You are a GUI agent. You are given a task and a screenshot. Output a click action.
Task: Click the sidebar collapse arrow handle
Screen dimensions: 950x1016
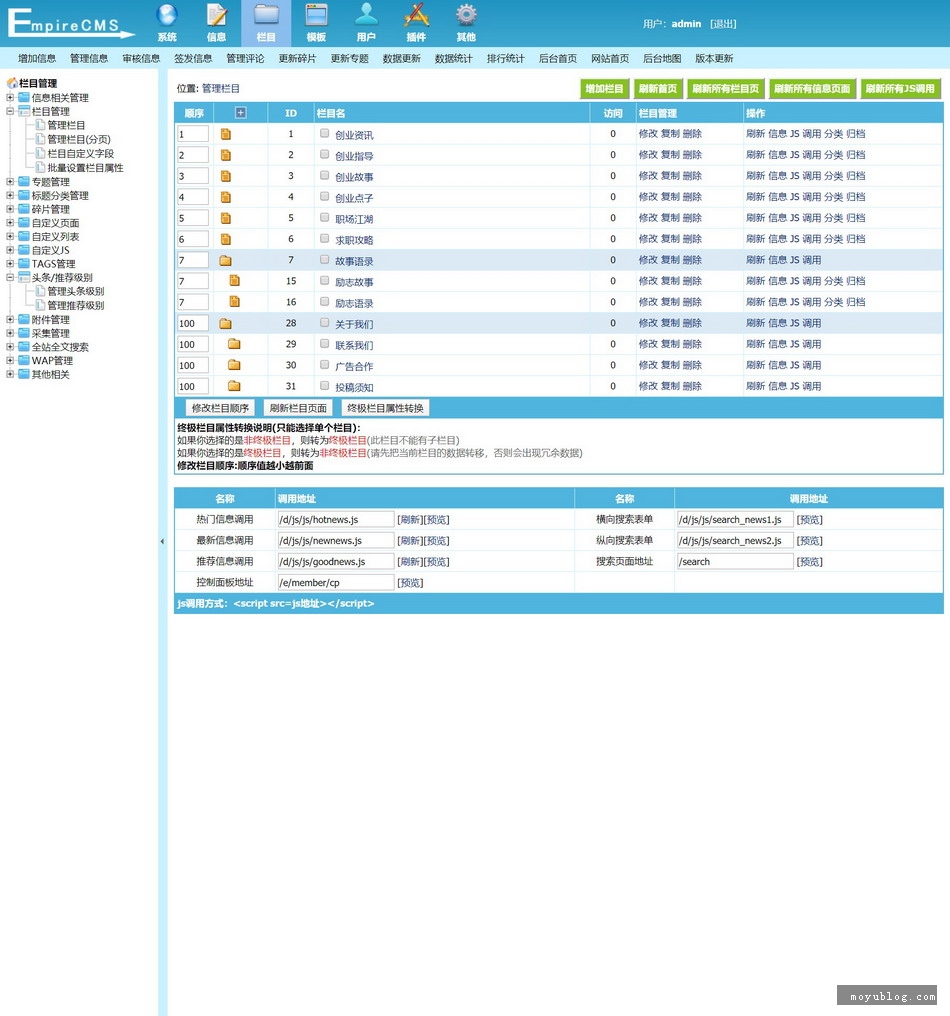(x=162, y=541)
